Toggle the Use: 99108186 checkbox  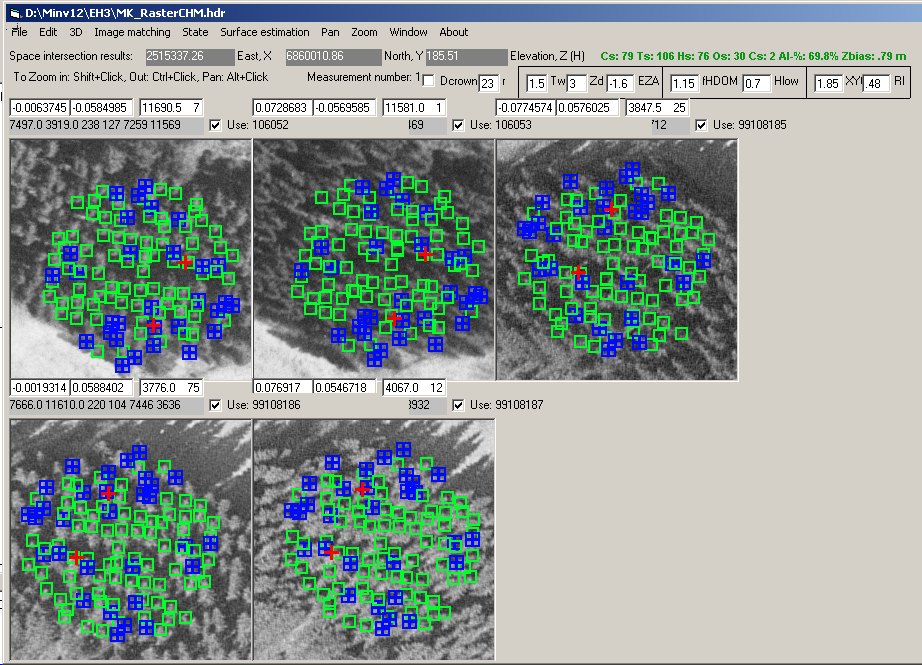pos(215,405)
